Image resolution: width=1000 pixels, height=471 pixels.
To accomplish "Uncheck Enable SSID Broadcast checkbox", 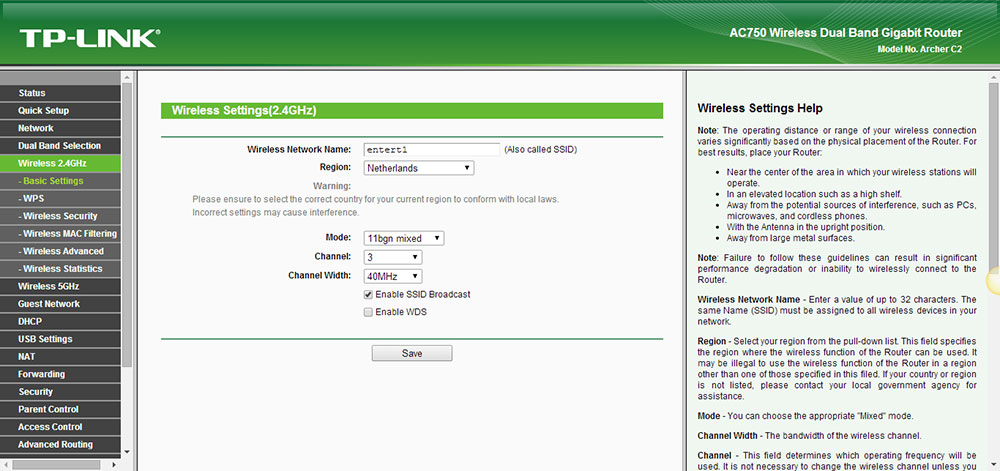I will pos(368,294).
